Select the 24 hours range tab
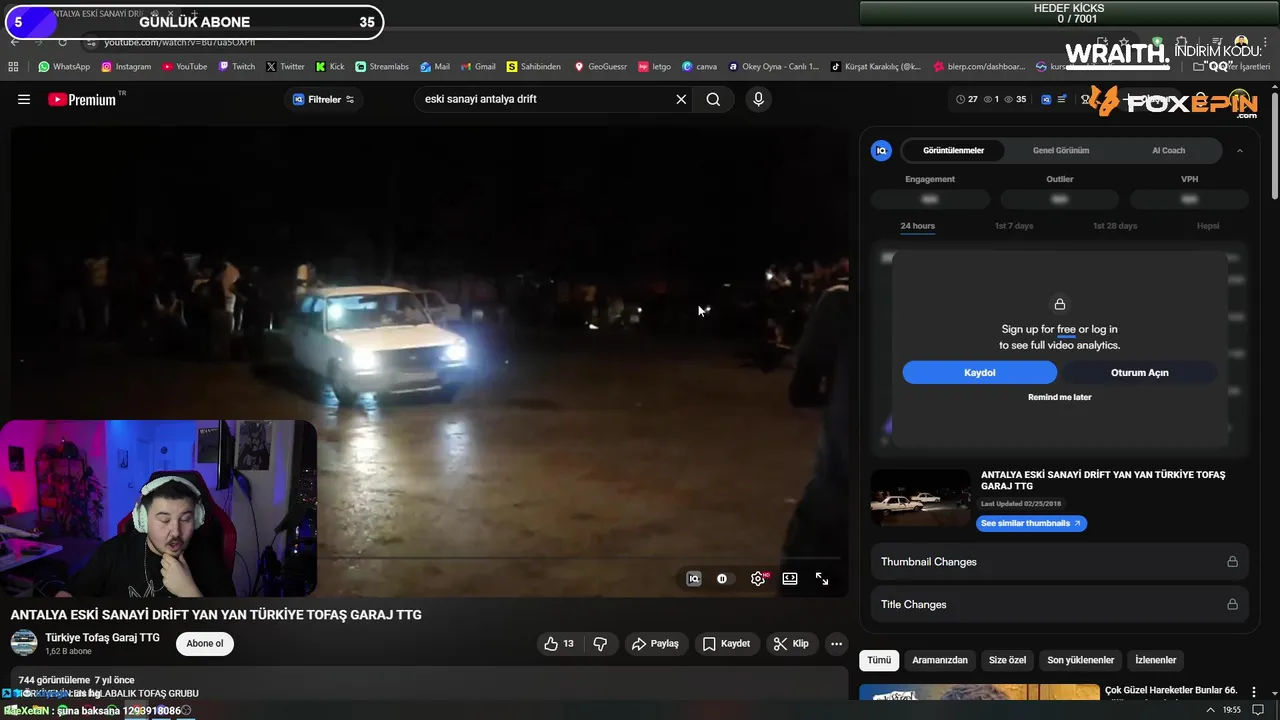 (x=917, y=226)
